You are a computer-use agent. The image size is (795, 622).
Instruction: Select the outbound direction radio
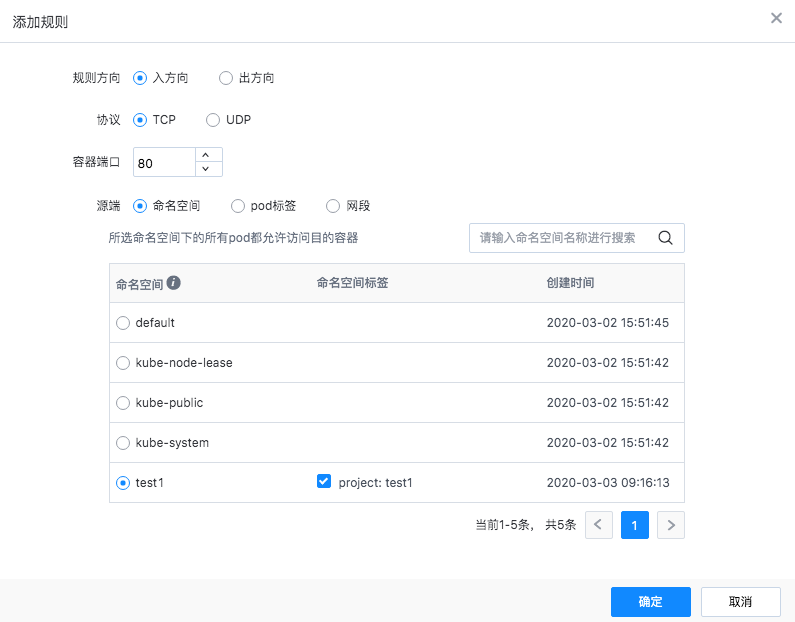pos(226,78)
